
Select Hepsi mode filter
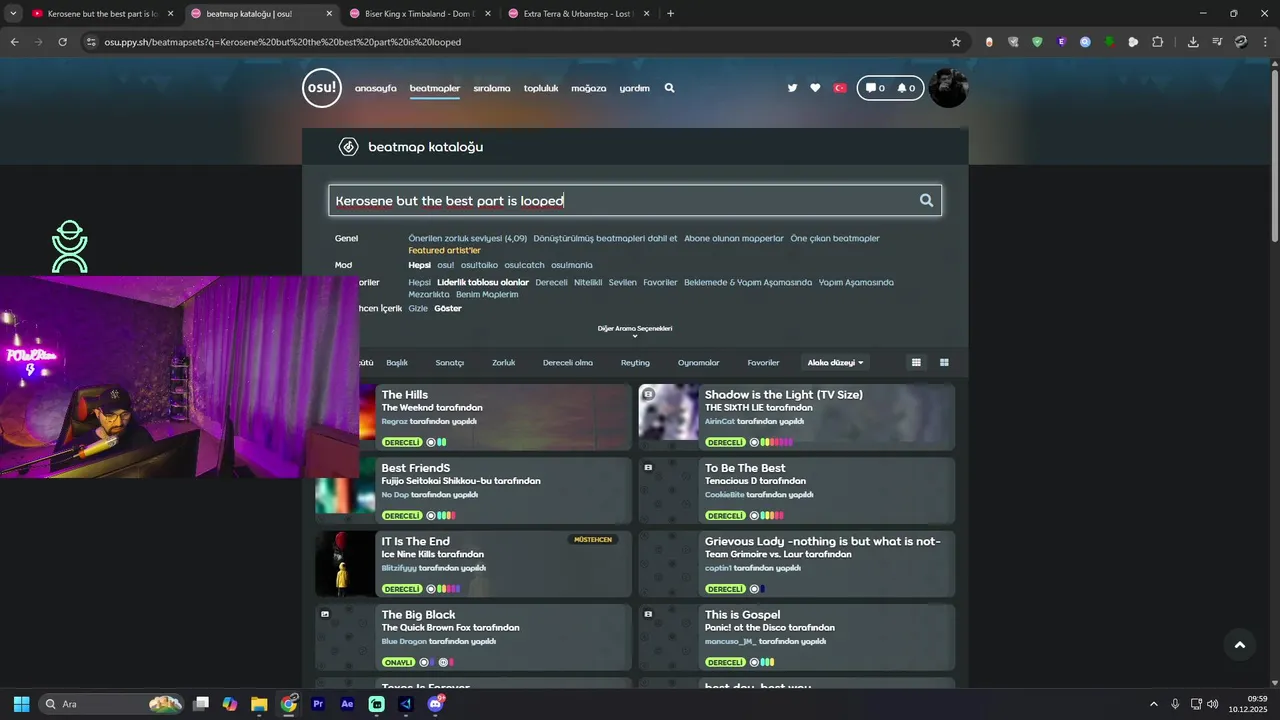(x=419, y=265)
